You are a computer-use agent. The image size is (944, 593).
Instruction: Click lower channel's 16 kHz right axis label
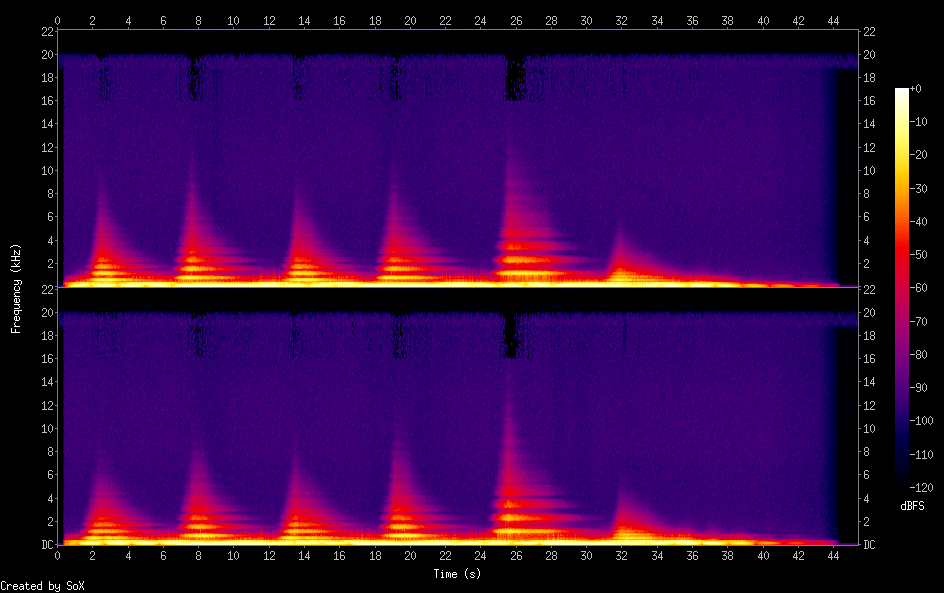tap(871, 359)
